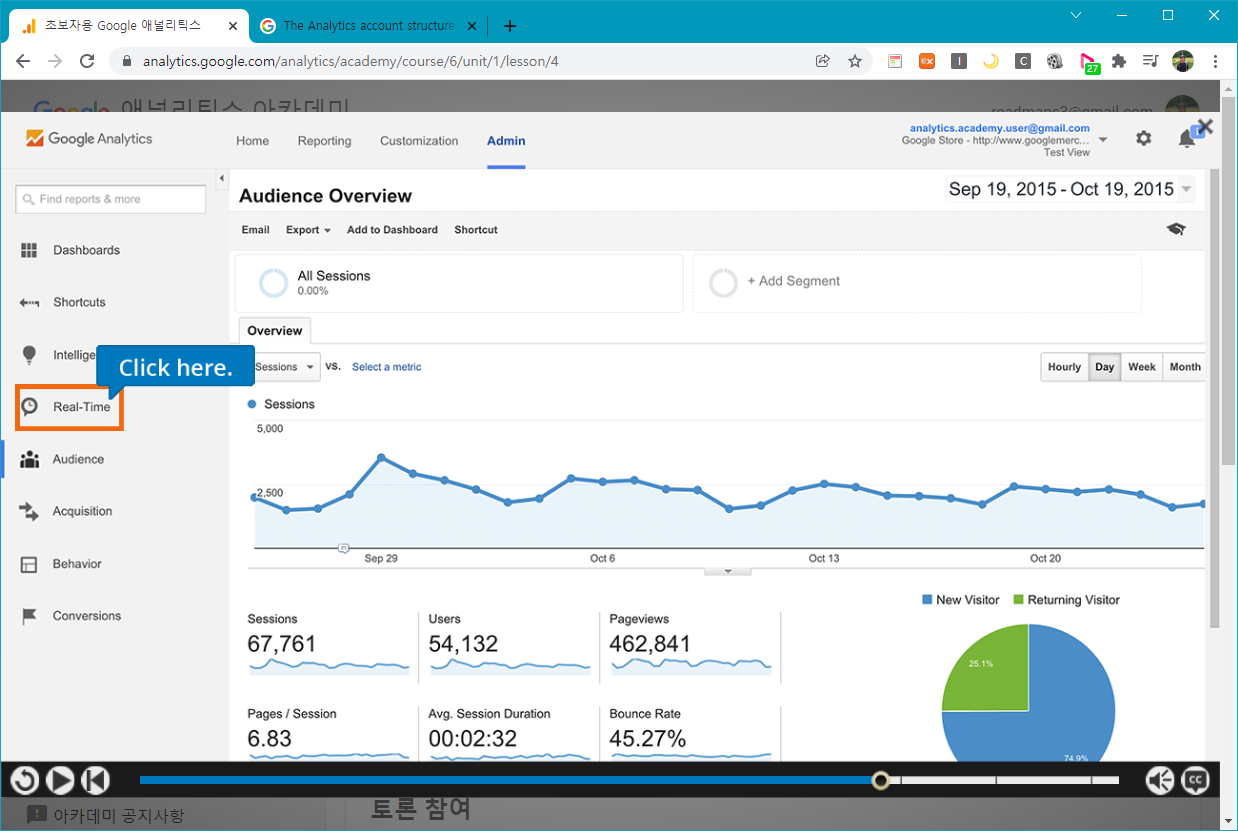Image resolution: width=1238 pixels, height=831 pixels.
Task: Click Add to Dashboard
Action: (392, 230)
